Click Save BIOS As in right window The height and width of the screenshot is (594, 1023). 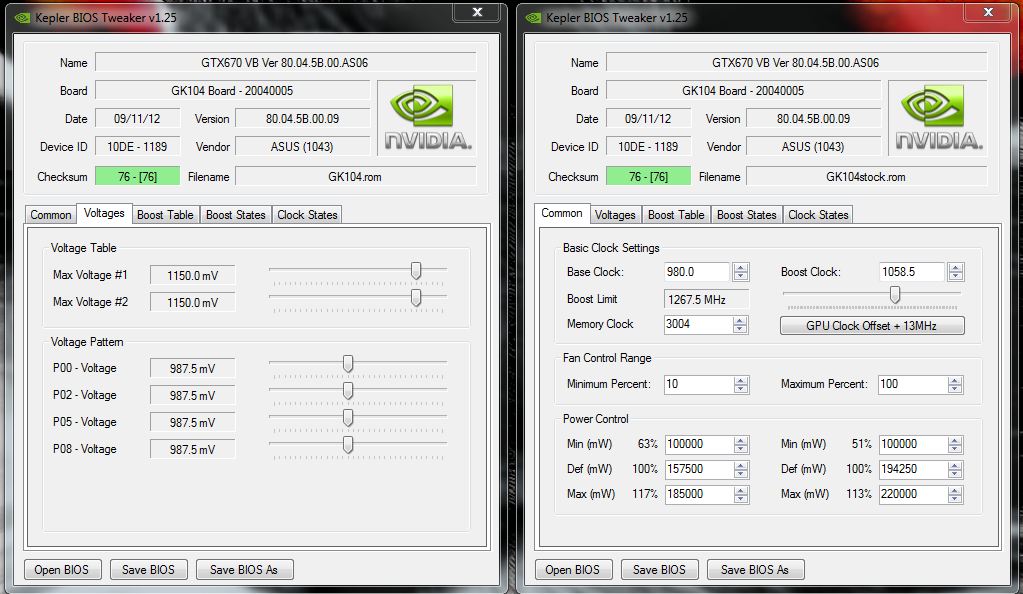pyautogui.click(x=755, y=570)
